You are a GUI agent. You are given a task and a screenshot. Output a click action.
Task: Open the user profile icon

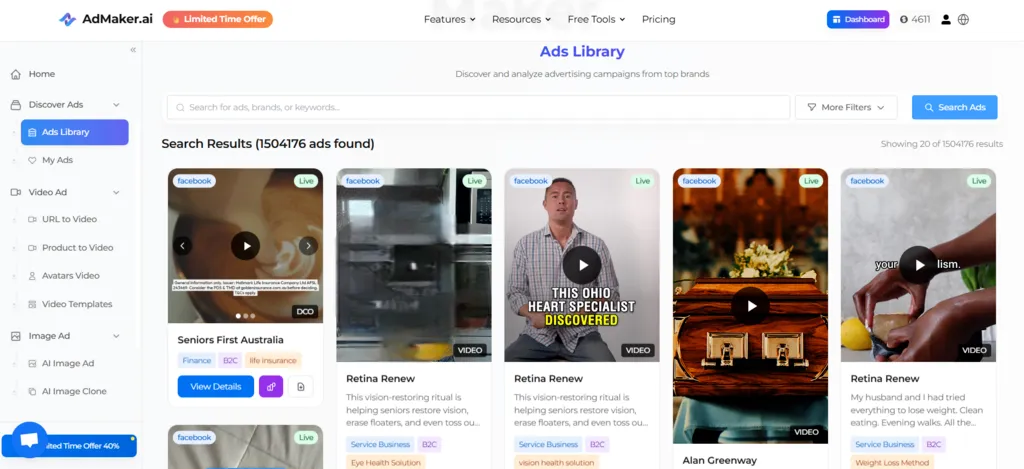coord(945,20)
